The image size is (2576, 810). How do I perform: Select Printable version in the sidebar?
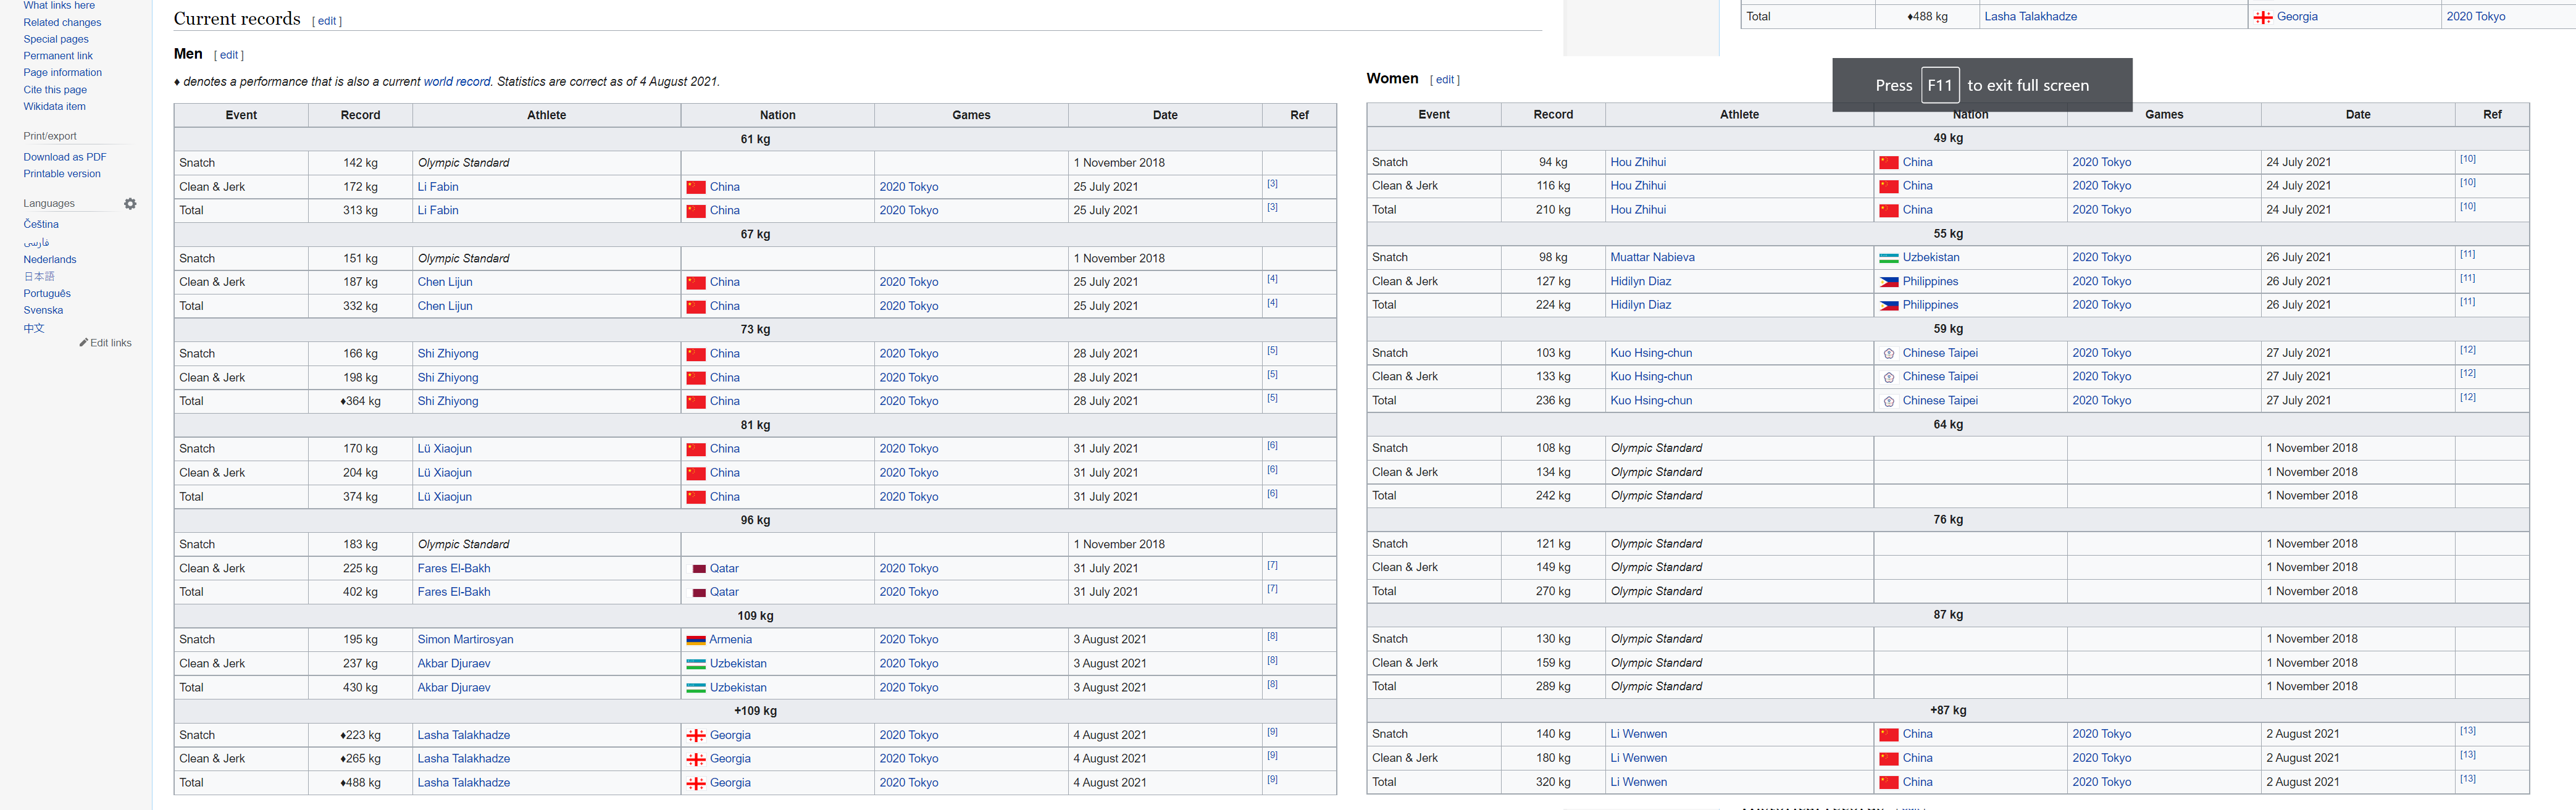click(x=62, y=174)
